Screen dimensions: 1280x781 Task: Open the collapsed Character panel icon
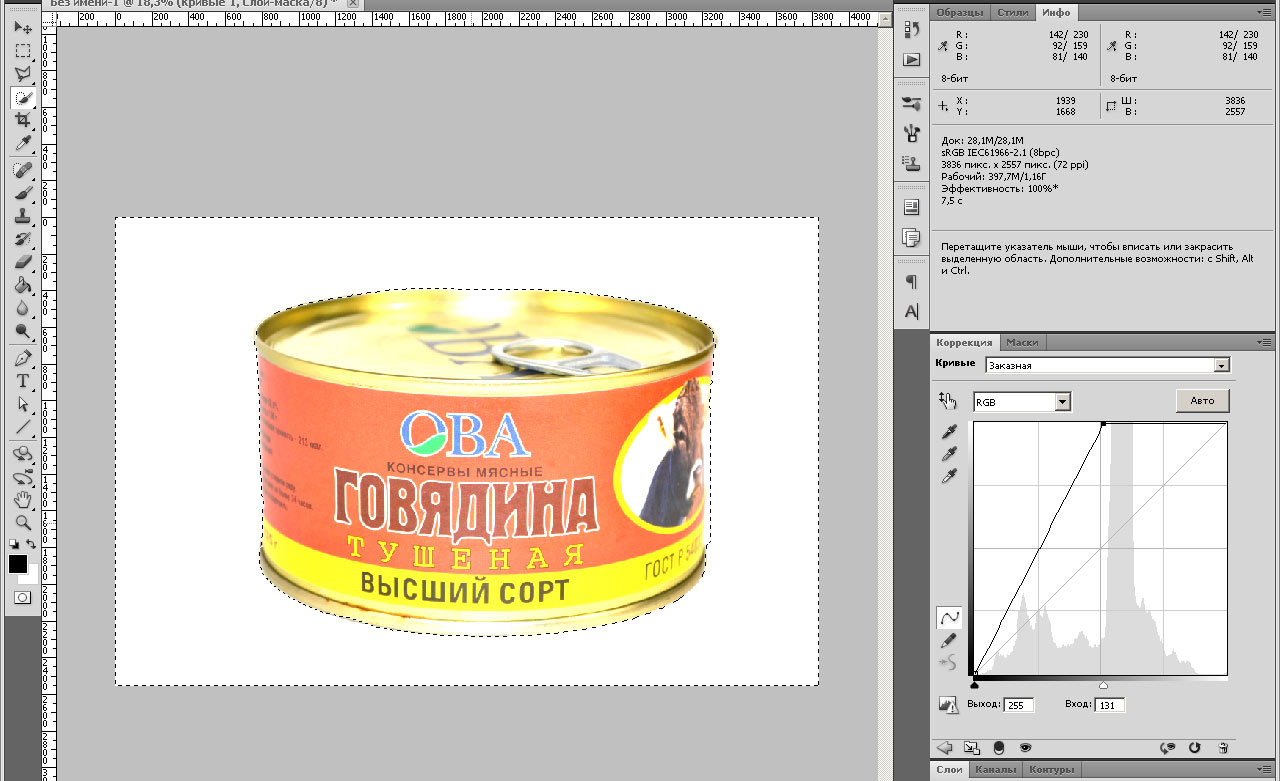[x=911, y=311]
